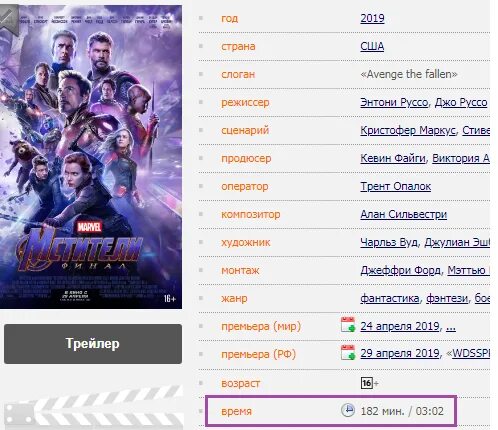498x430 pixels.
Task: Open cinematographer Трент Опалок link
Action: [x=396, y=186]
